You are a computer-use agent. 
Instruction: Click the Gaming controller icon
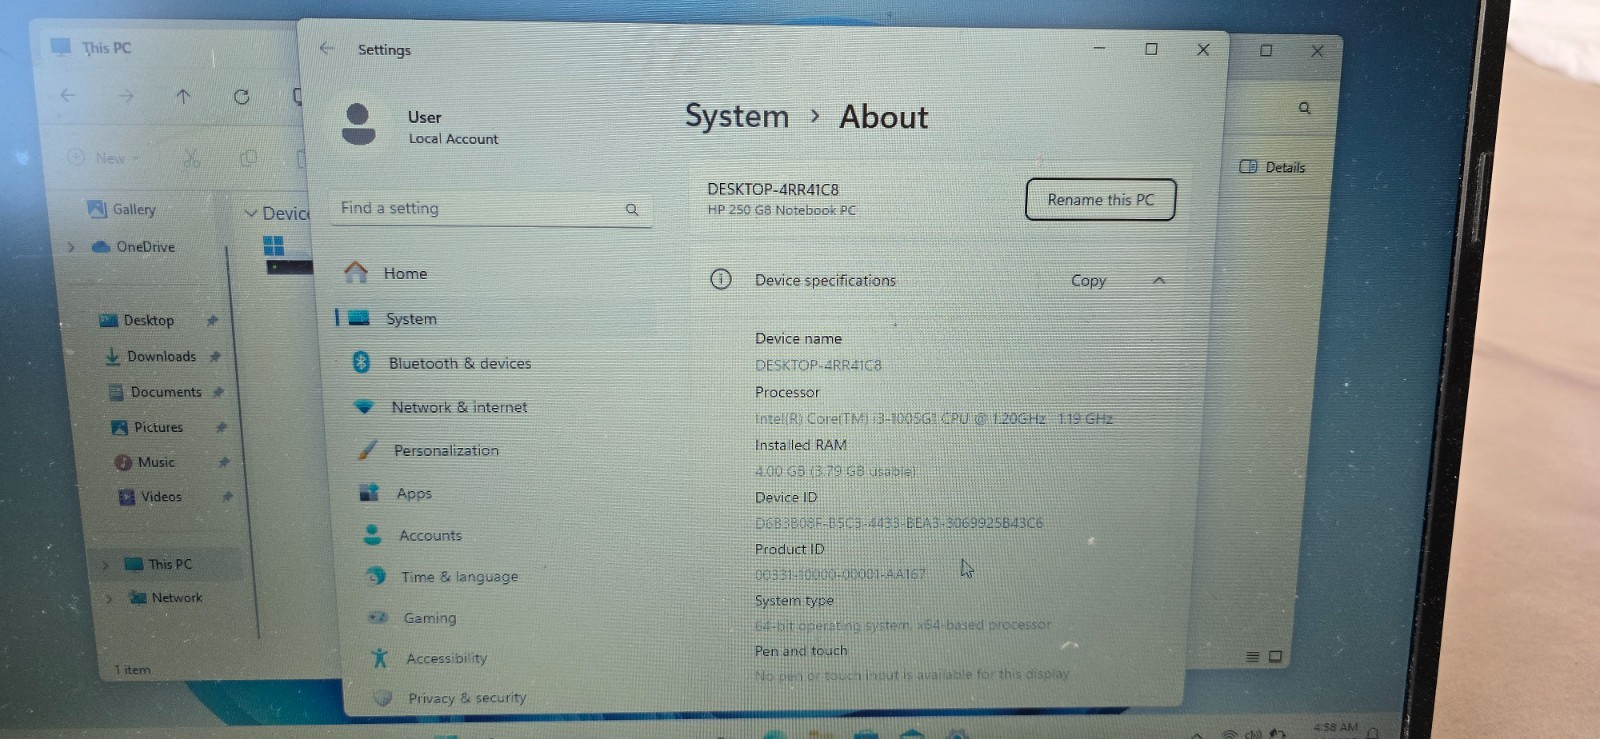click(x=378, y=617)
